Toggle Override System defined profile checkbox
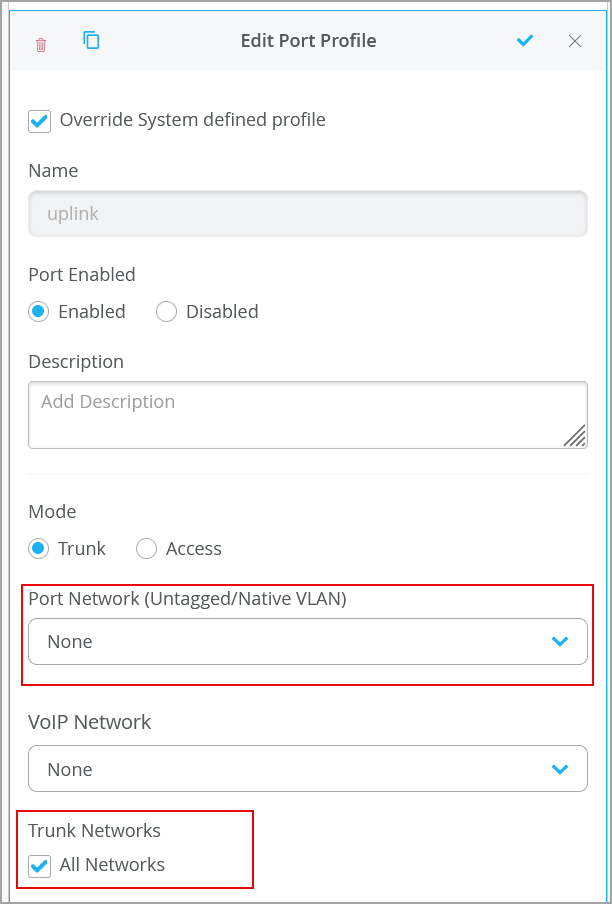The image size is (612, 904). pos(40,121)
